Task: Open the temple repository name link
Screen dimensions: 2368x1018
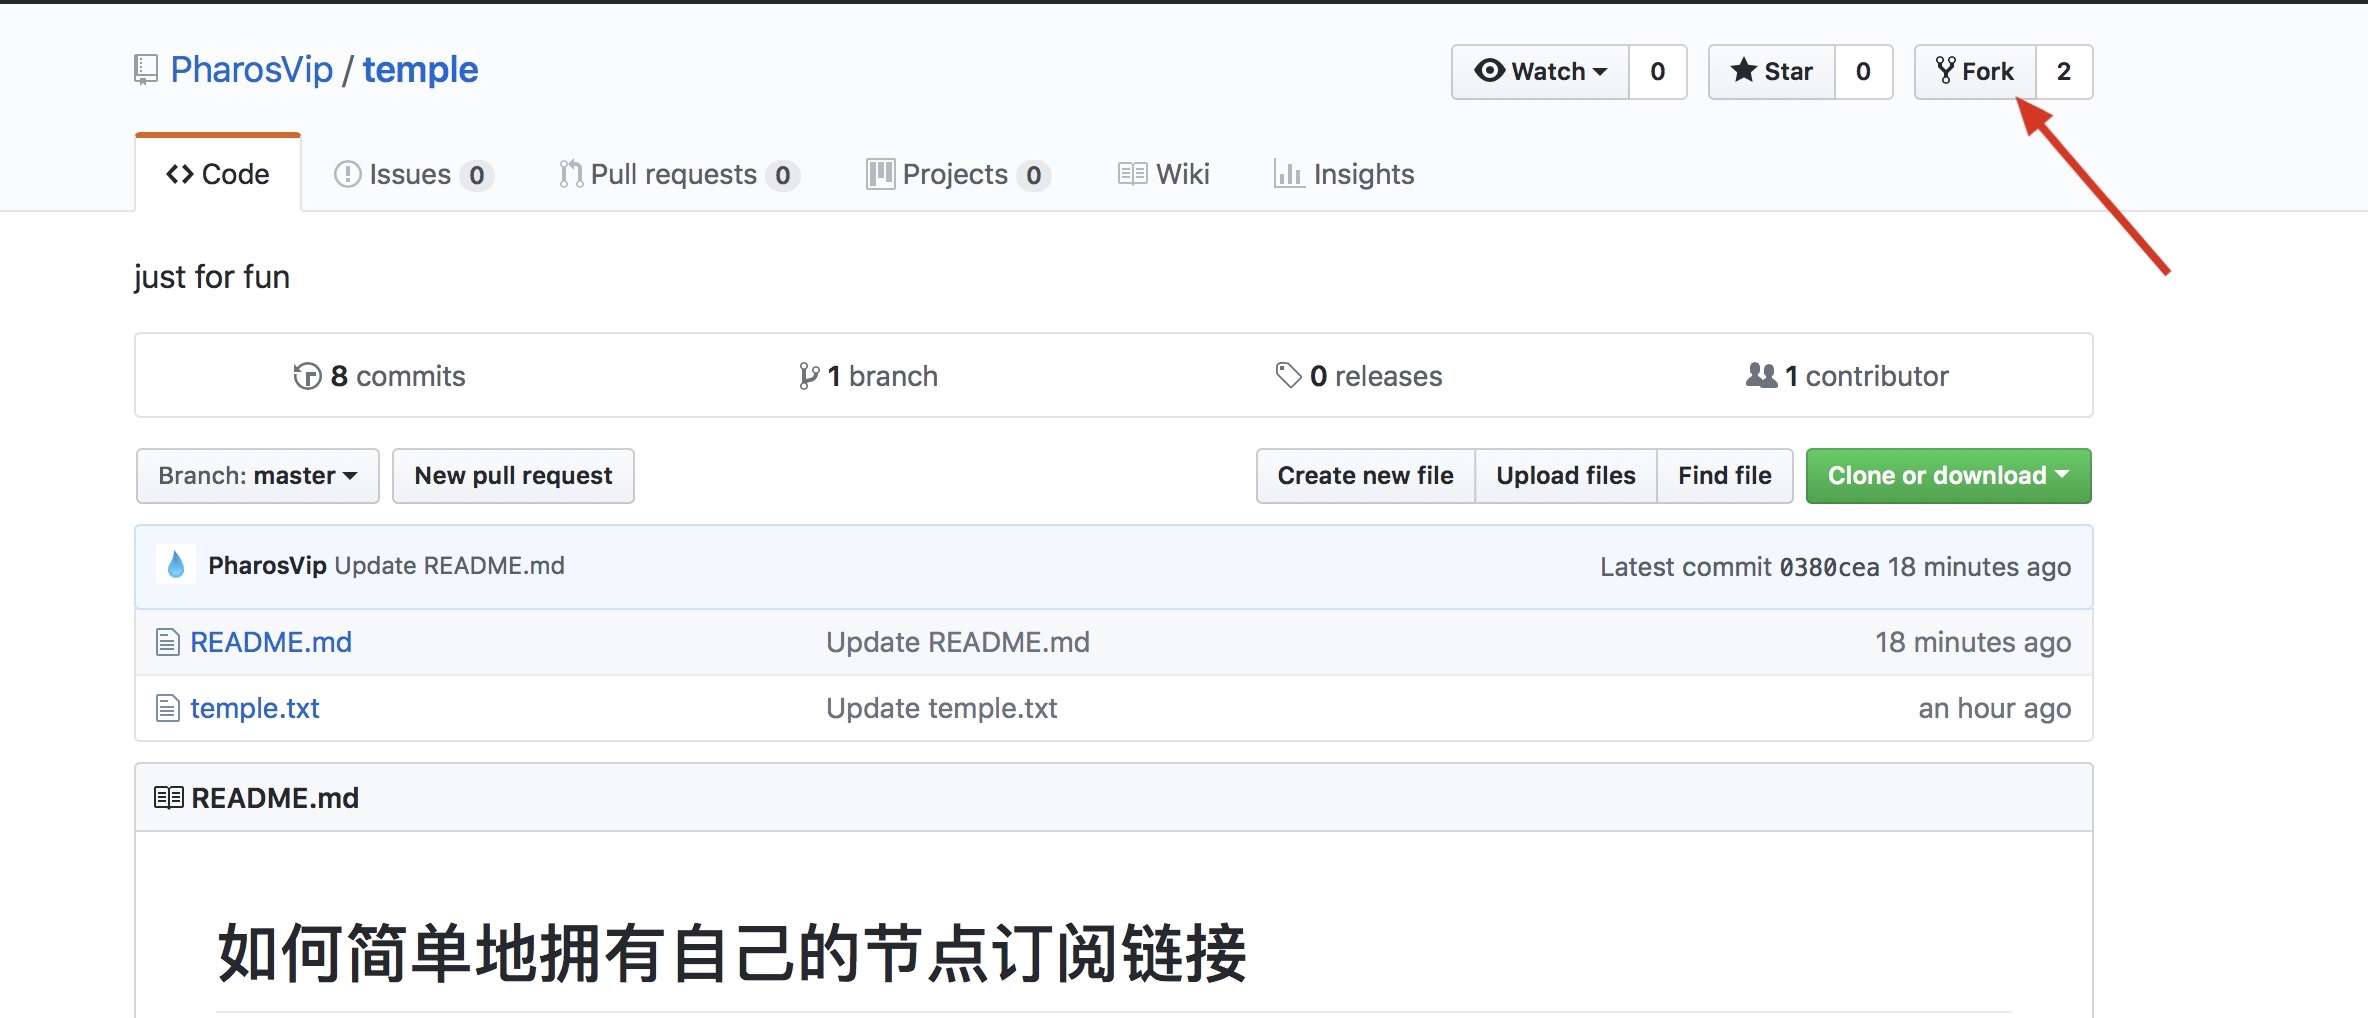Action: (420, 70)
